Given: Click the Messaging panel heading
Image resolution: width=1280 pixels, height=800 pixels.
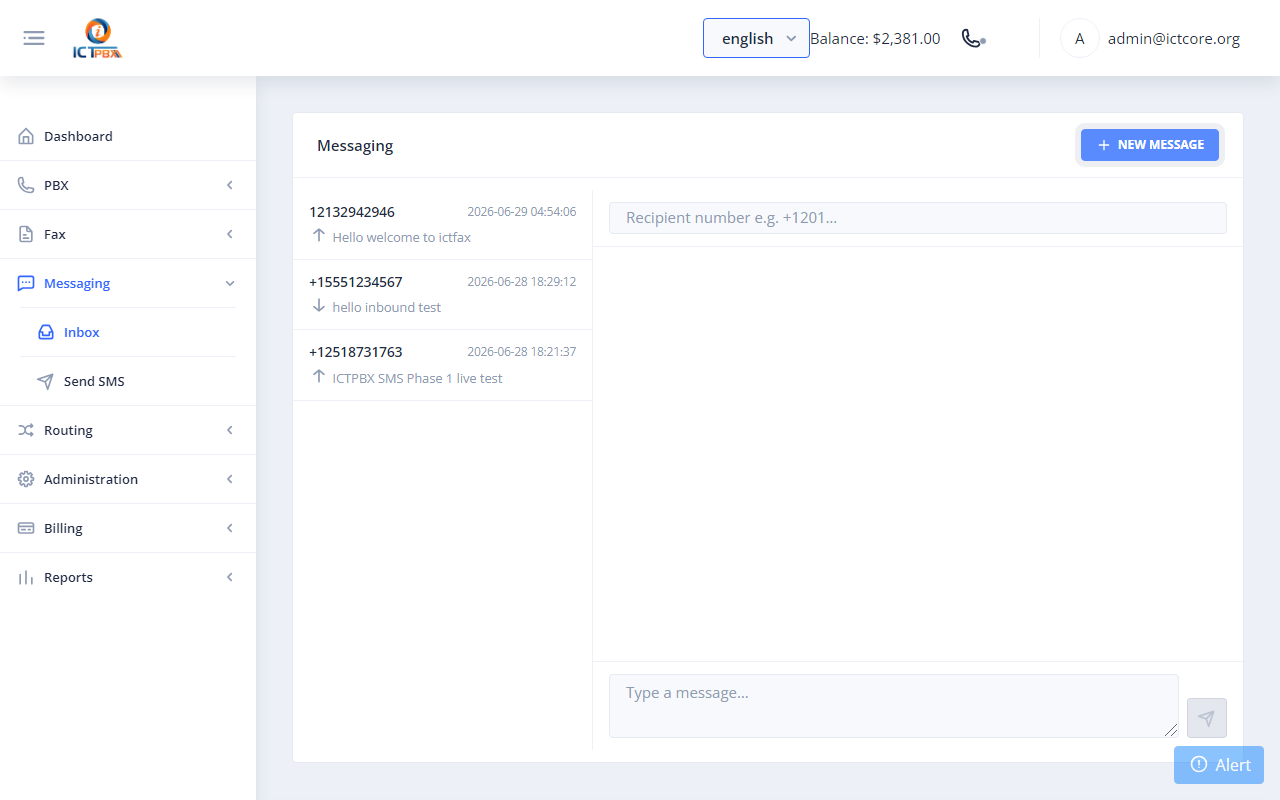Looking at the screenshot, I should tap(355, 146).
